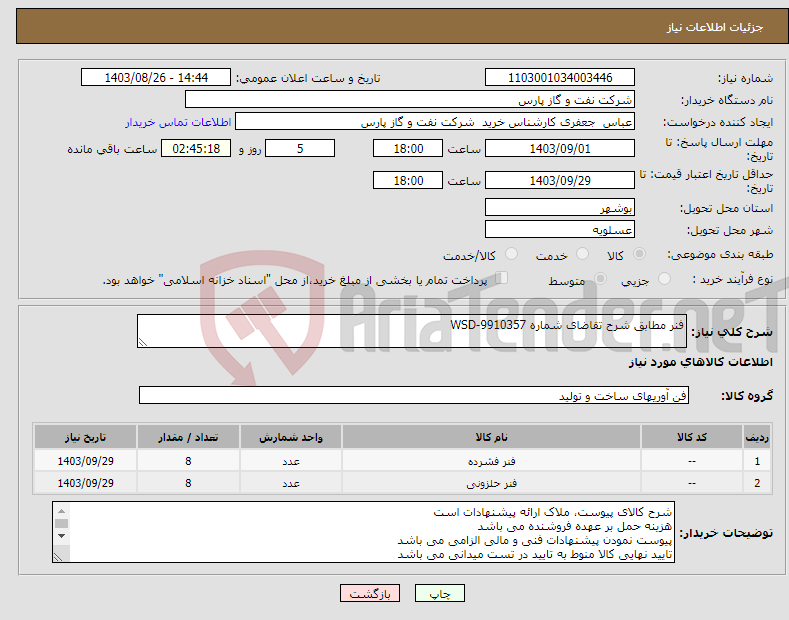This screenshot has height=620, width=789.
Task: Click the نام کالا column header
Action: point(492,437)
